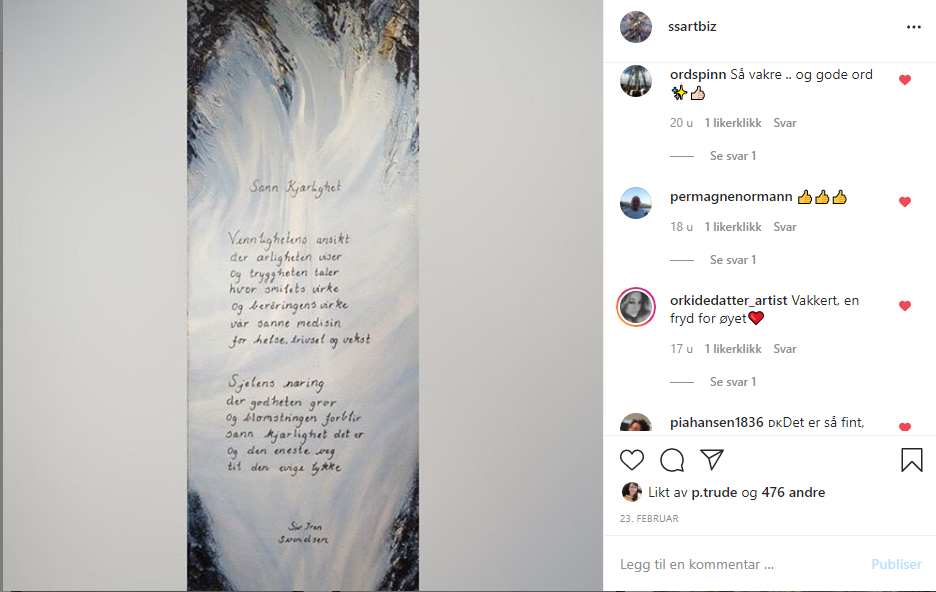The height and width of the screenshot is (592, 936).
Task: Like the post with heart icon
Action: [632, 460]
